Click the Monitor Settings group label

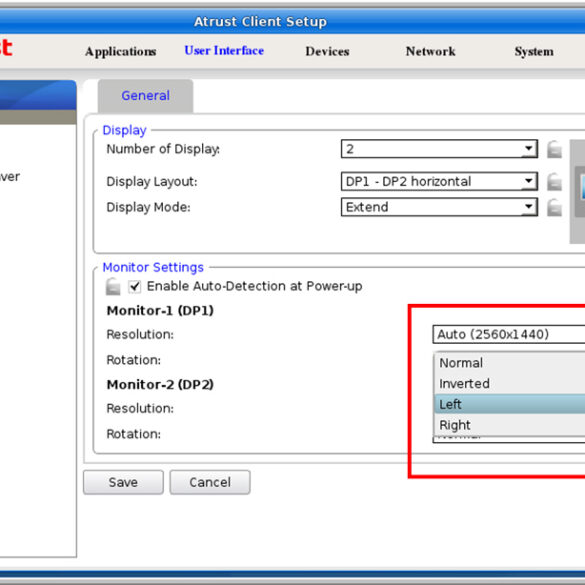pyautogui.click(x=153, y=268)
